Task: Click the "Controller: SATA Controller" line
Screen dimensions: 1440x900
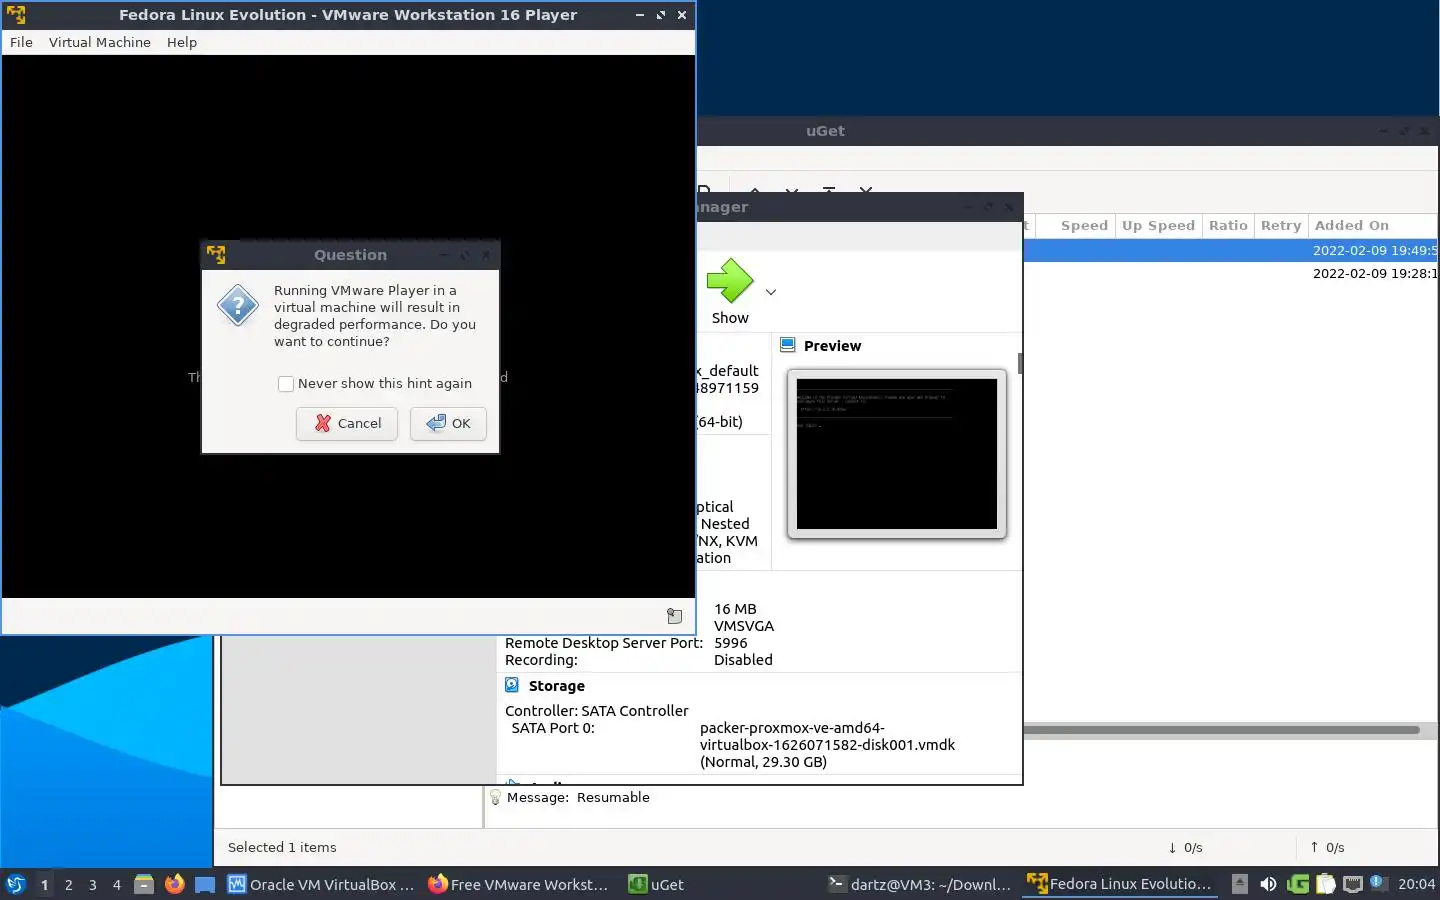Action: click(x=596, y=711)
